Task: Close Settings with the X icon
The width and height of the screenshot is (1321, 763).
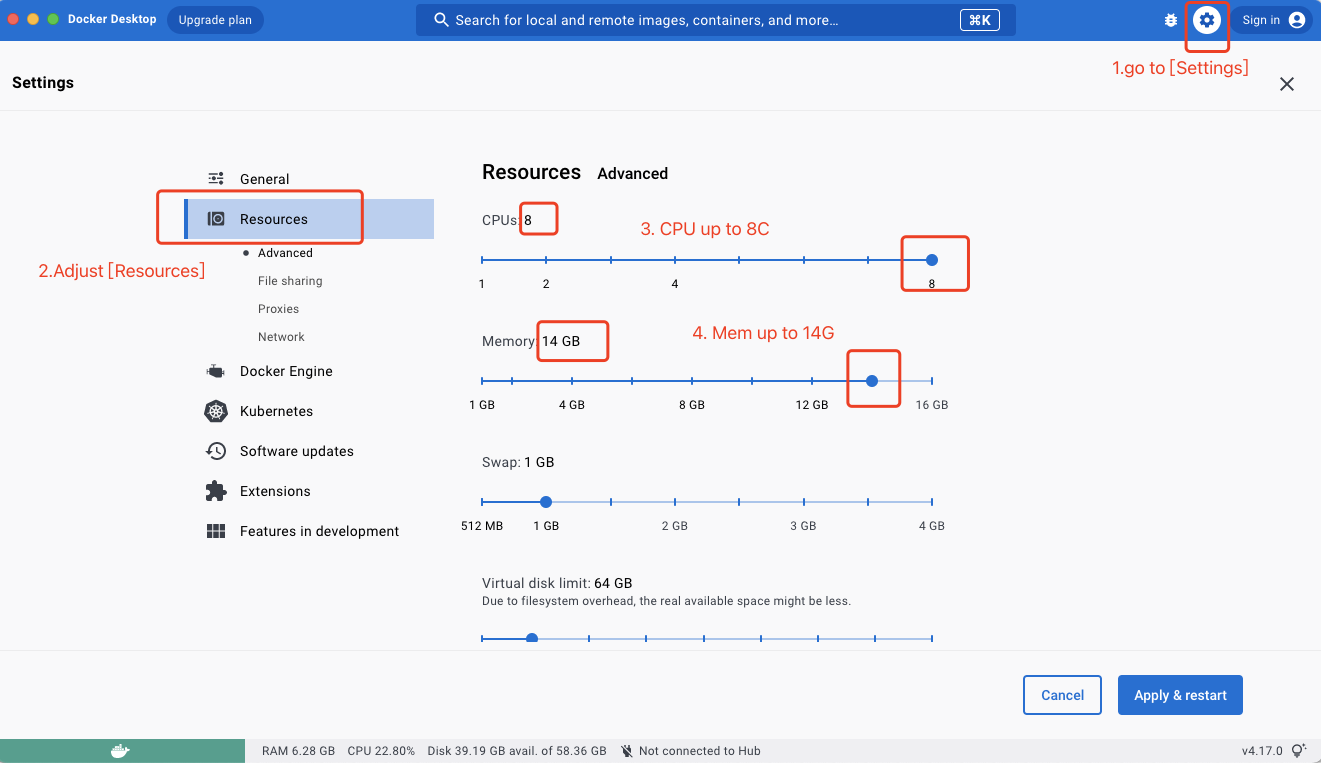Action: coord(1287,84)
